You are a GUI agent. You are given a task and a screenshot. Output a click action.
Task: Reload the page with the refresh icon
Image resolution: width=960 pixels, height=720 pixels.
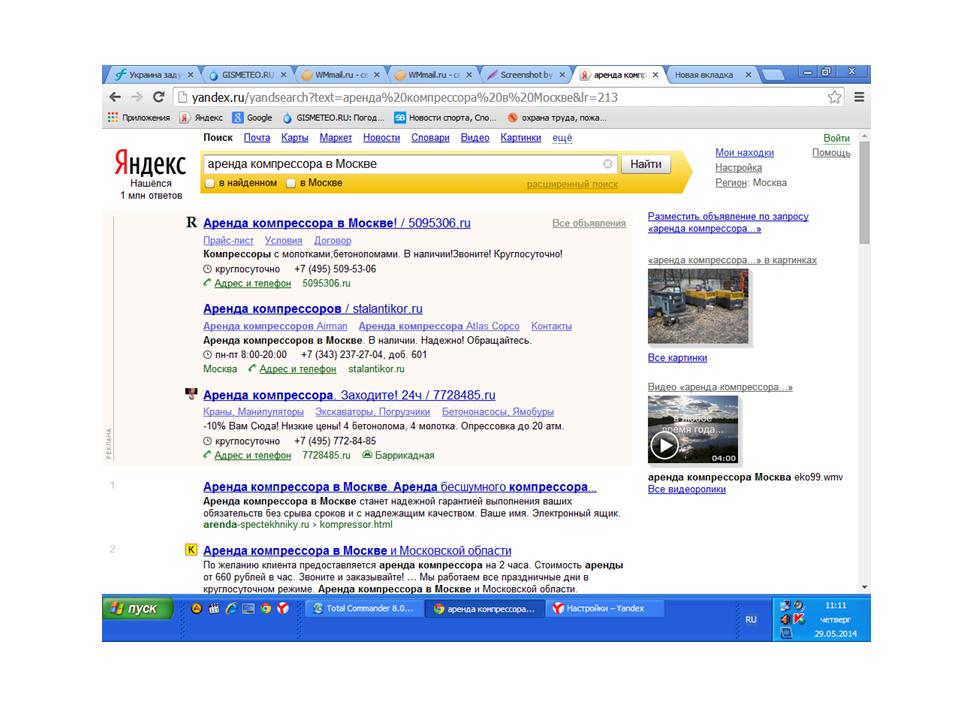[159, 97]
